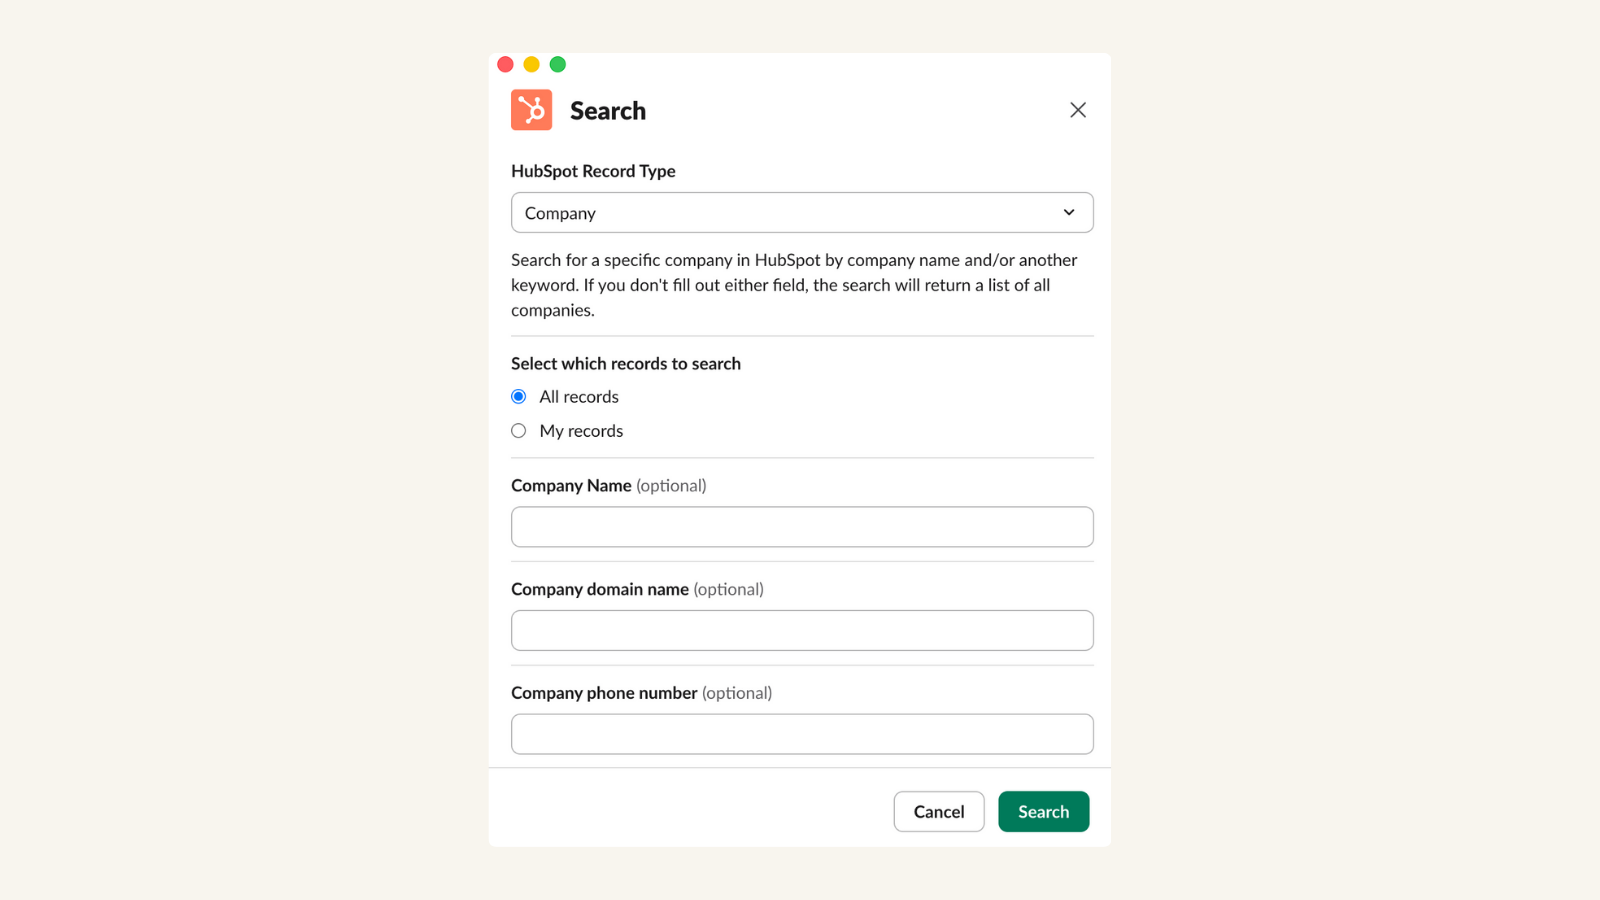Select the All records radio button
Viewport: 1600px width, 900px height.
click(518, 396)
